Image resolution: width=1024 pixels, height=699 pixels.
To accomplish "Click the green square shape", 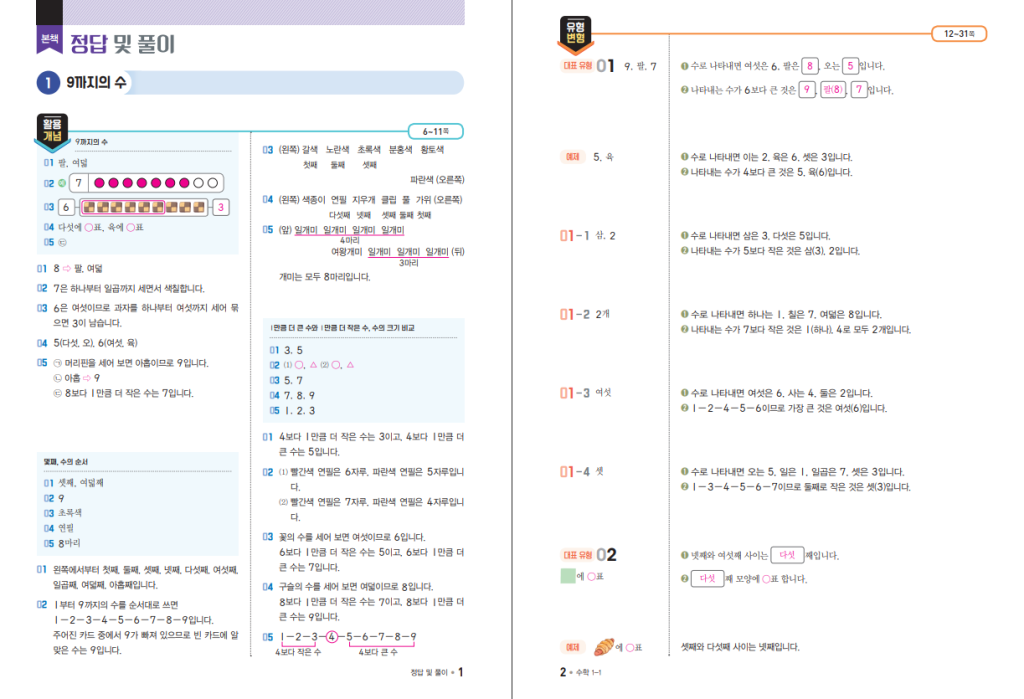I will click(x=568, y=577).
